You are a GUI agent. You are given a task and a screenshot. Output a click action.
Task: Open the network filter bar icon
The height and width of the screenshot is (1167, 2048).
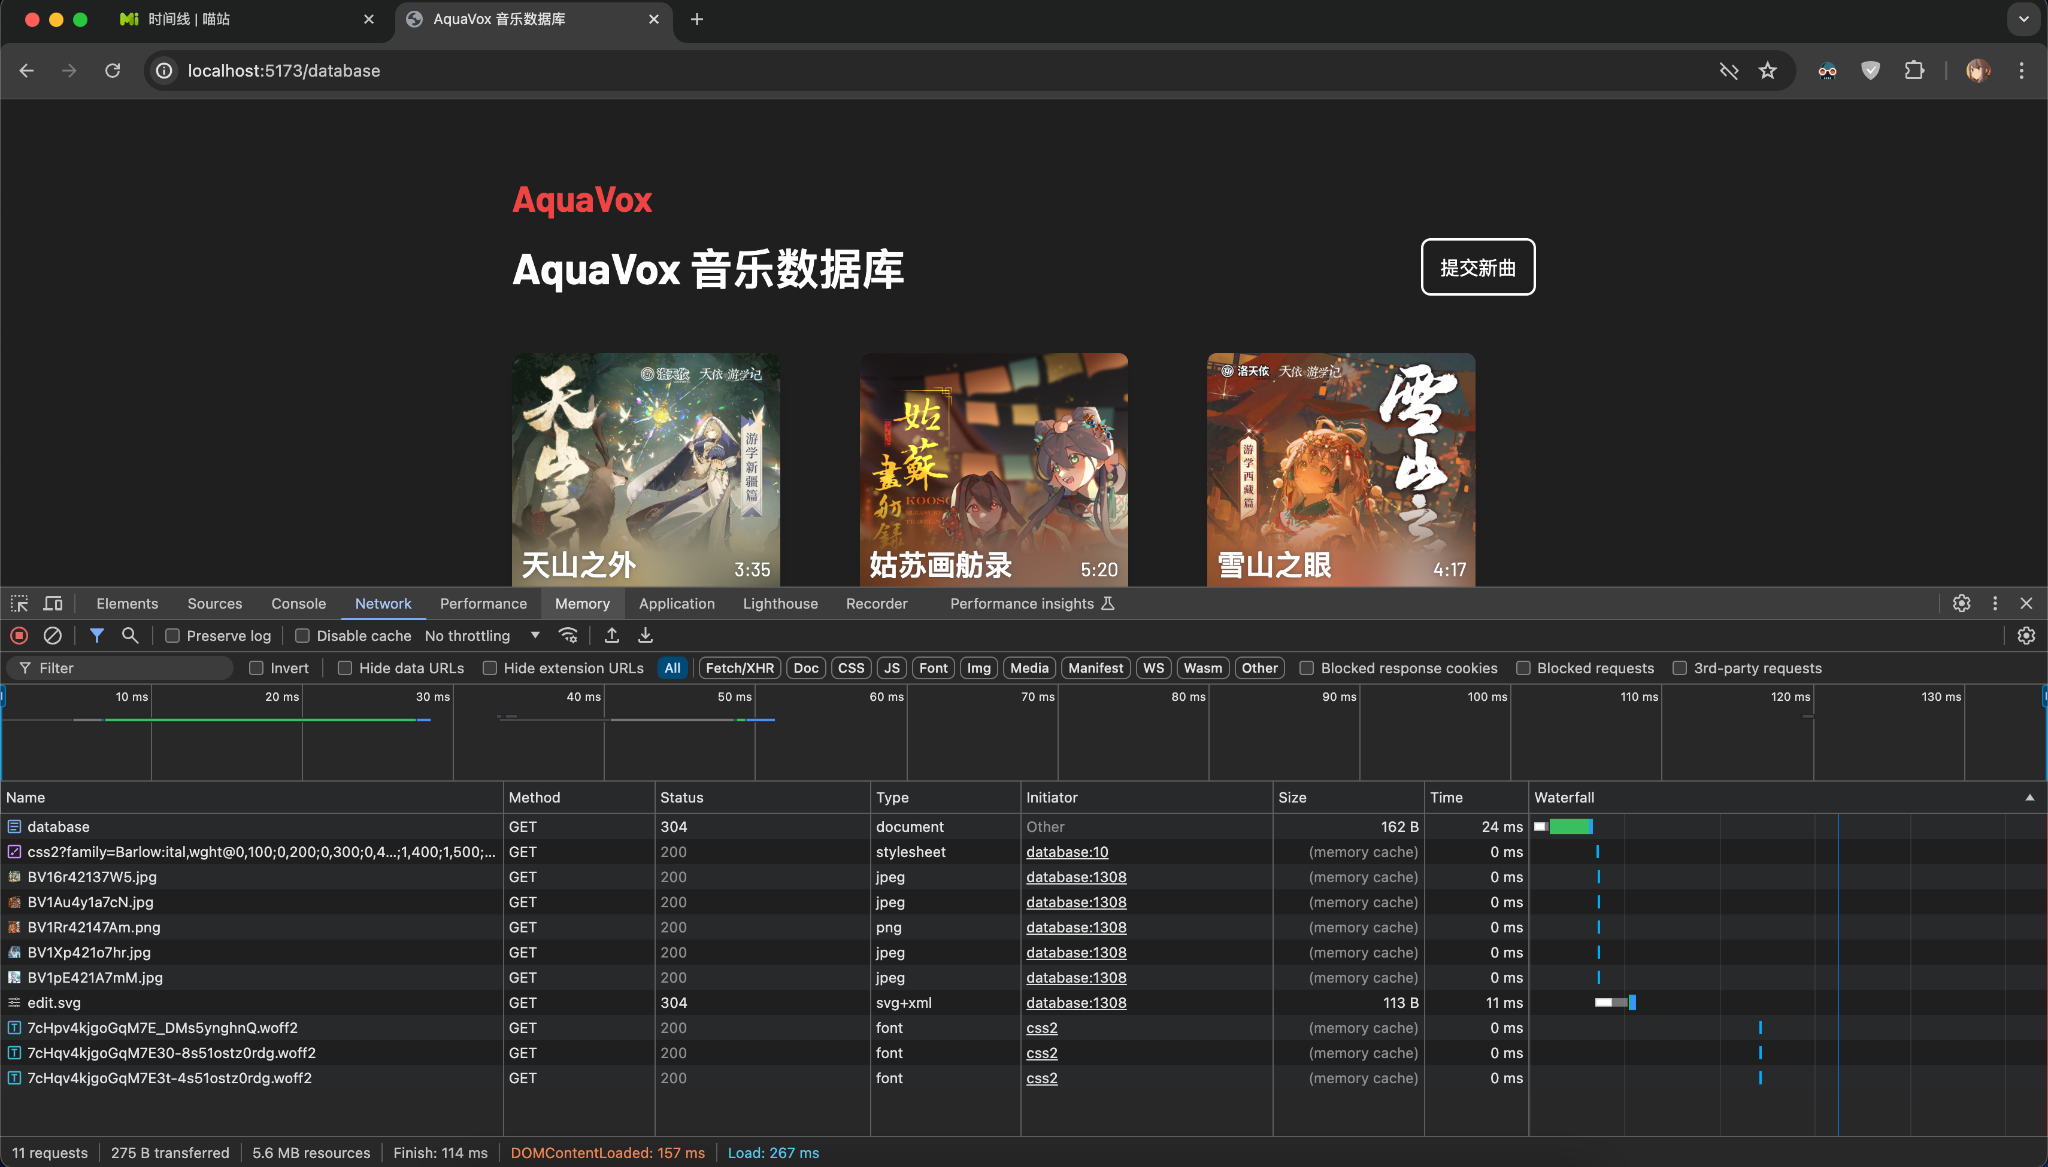click(x=97, y=635)
